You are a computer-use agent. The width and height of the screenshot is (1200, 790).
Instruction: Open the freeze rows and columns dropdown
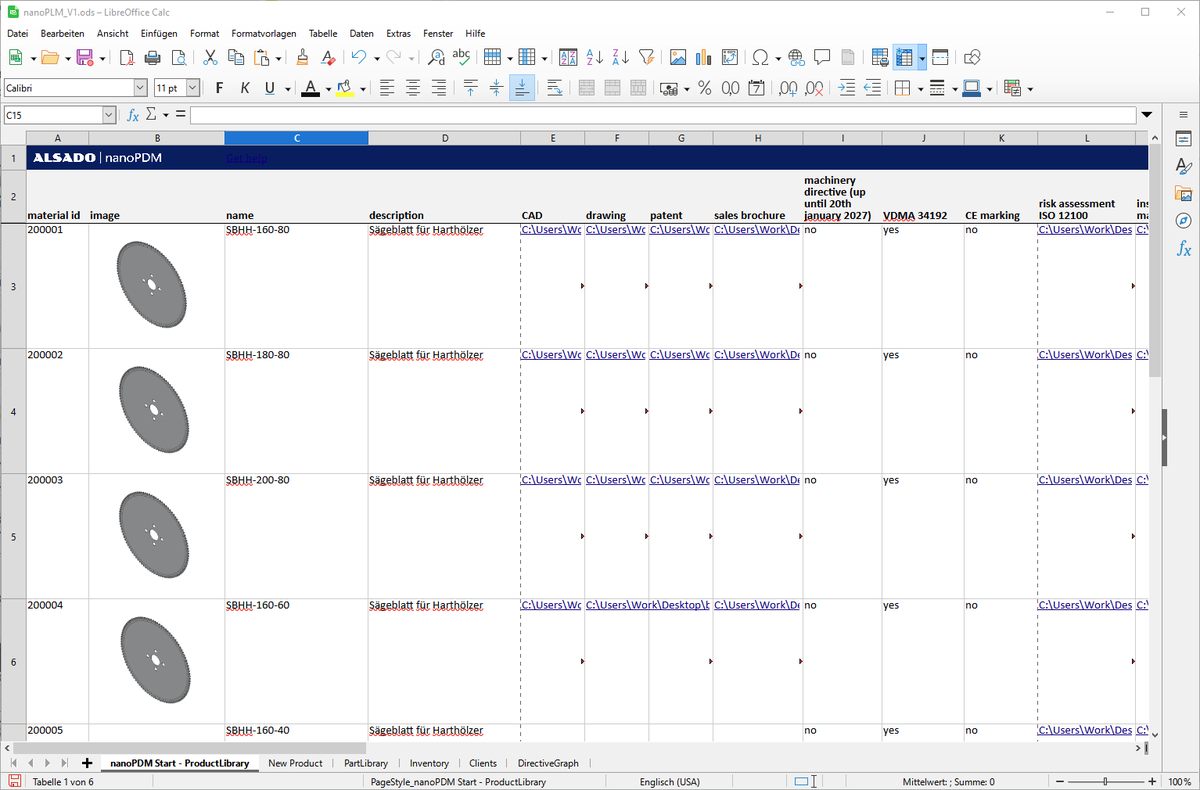click(922, 58)
